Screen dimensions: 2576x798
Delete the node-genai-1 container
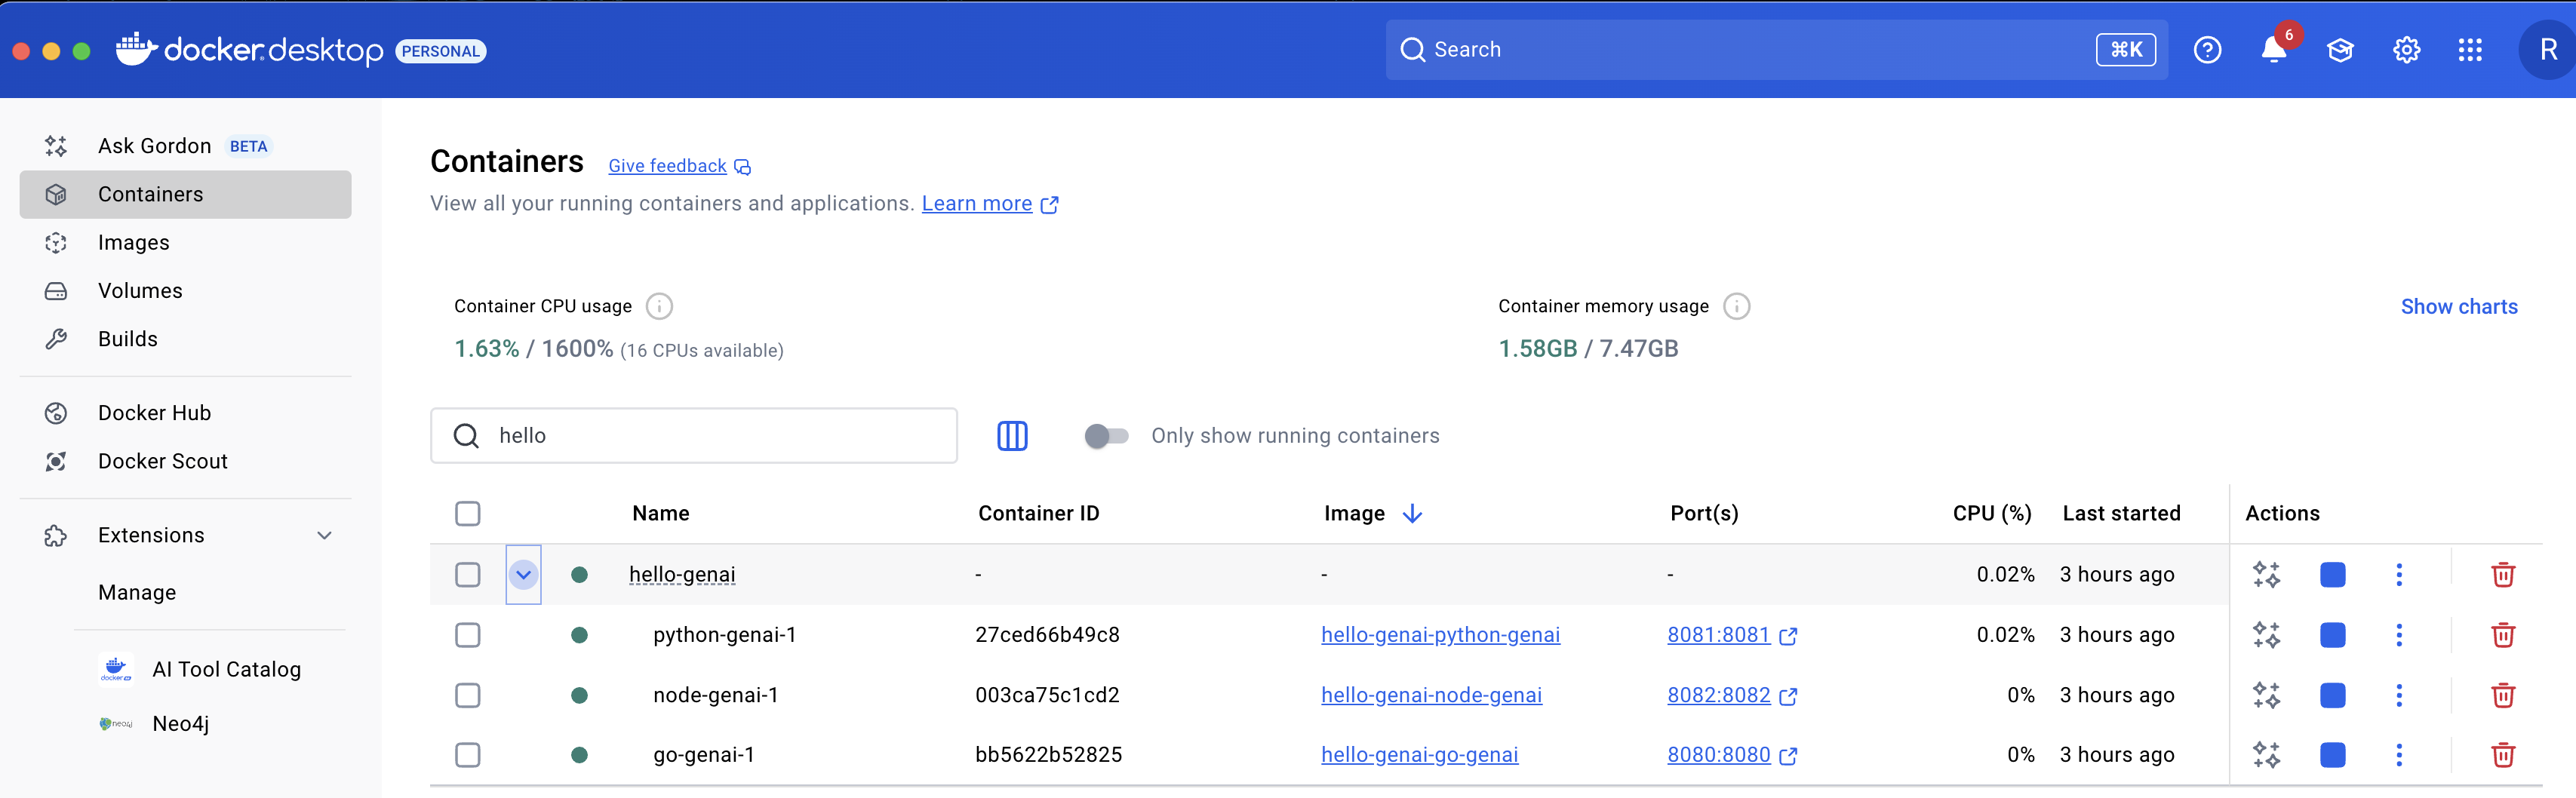pyautogui.click(x=2503, y=695)
